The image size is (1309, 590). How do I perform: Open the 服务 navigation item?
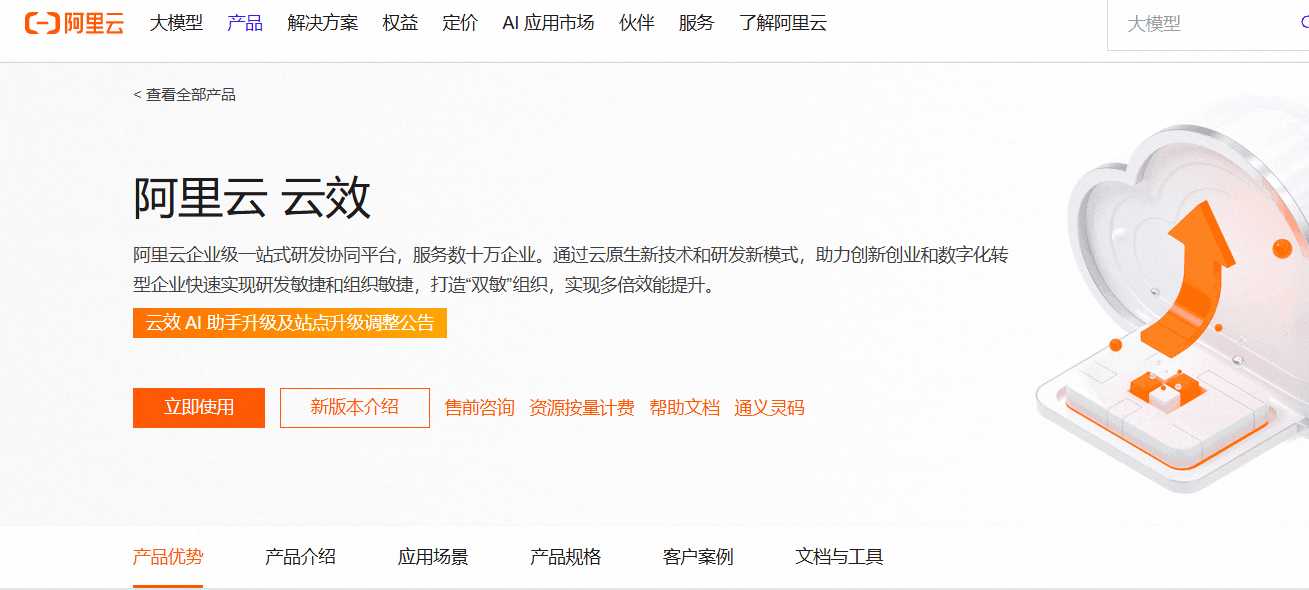click(x=696, y=23)
